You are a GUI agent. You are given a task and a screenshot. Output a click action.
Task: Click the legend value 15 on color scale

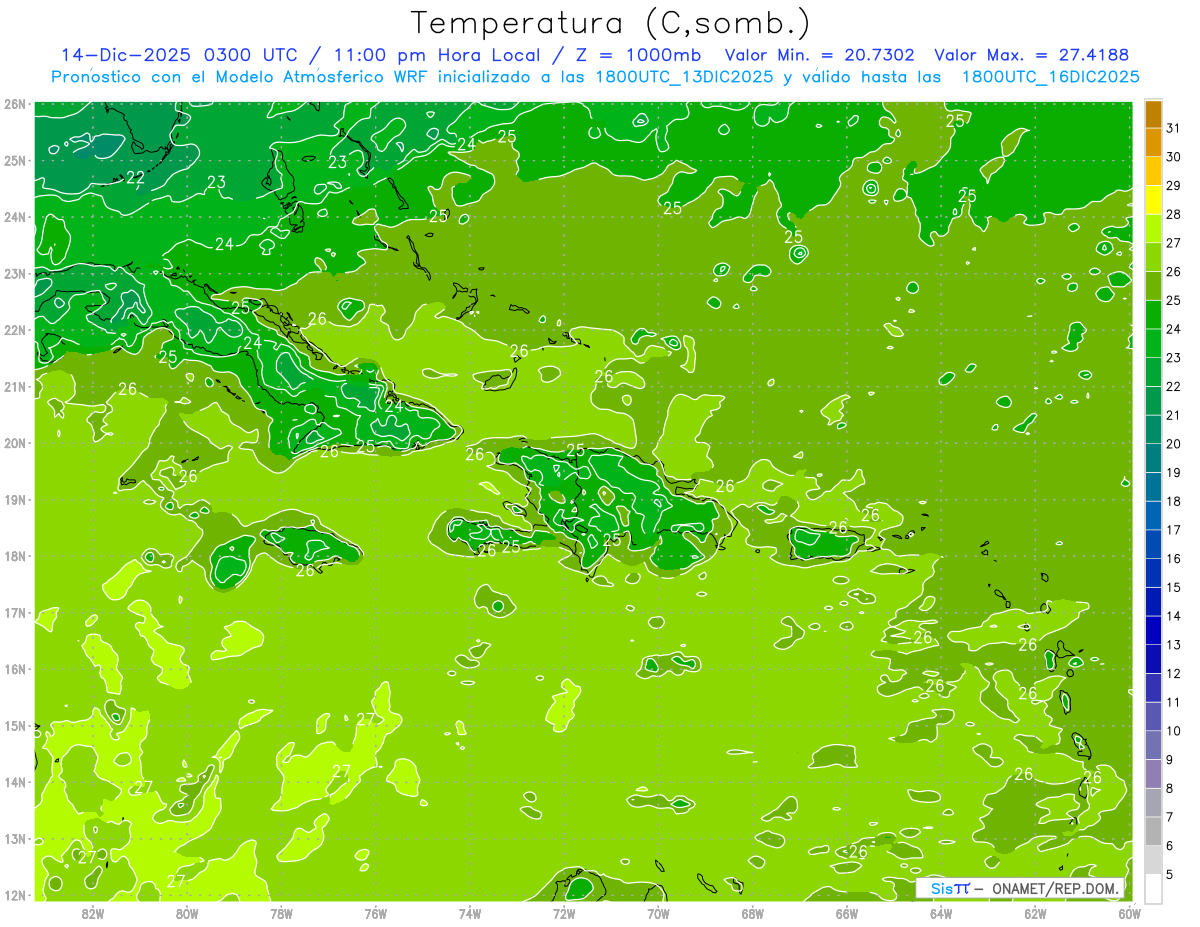point(1174,587)
